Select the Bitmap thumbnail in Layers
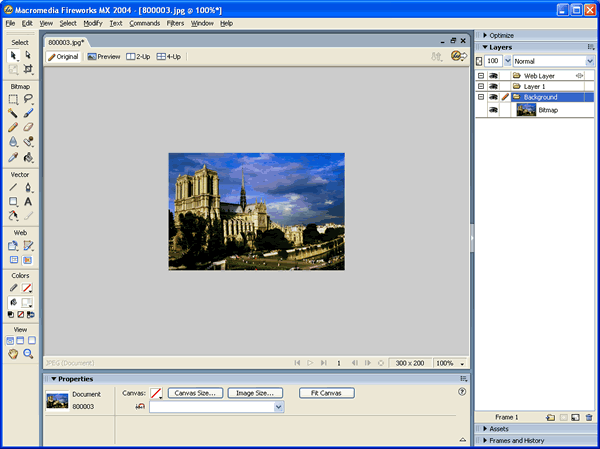 point(526,110)
